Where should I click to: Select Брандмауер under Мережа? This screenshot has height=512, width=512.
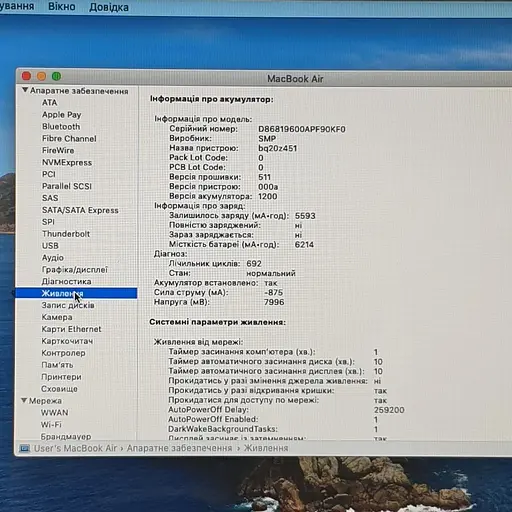66,436
